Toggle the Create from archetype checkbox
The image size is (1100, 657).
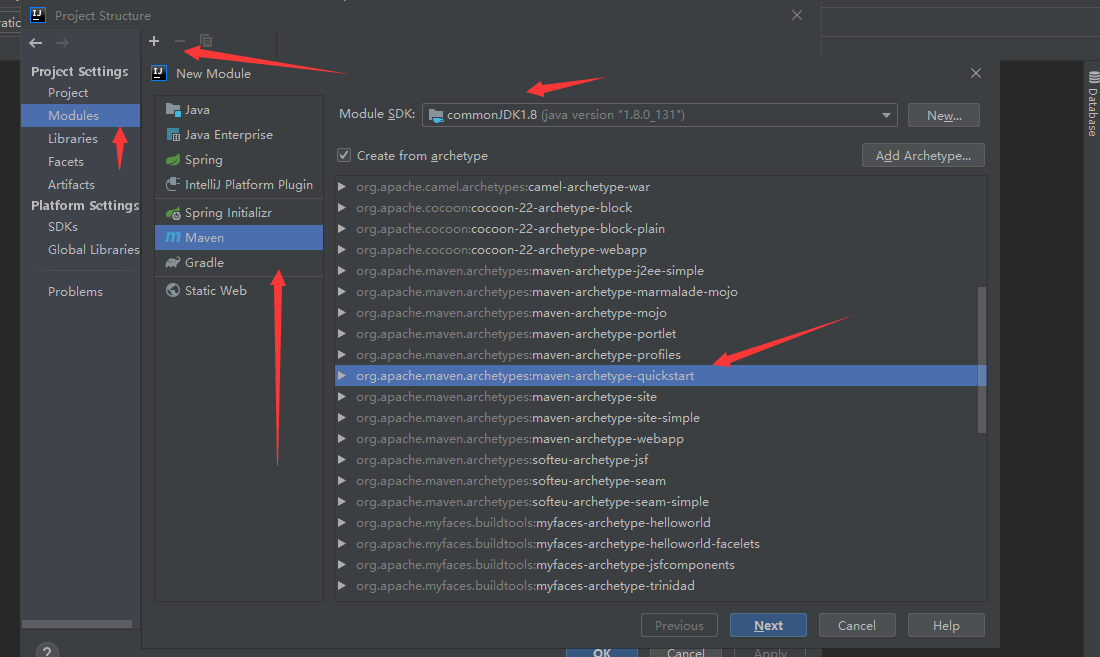coord(344,155)
